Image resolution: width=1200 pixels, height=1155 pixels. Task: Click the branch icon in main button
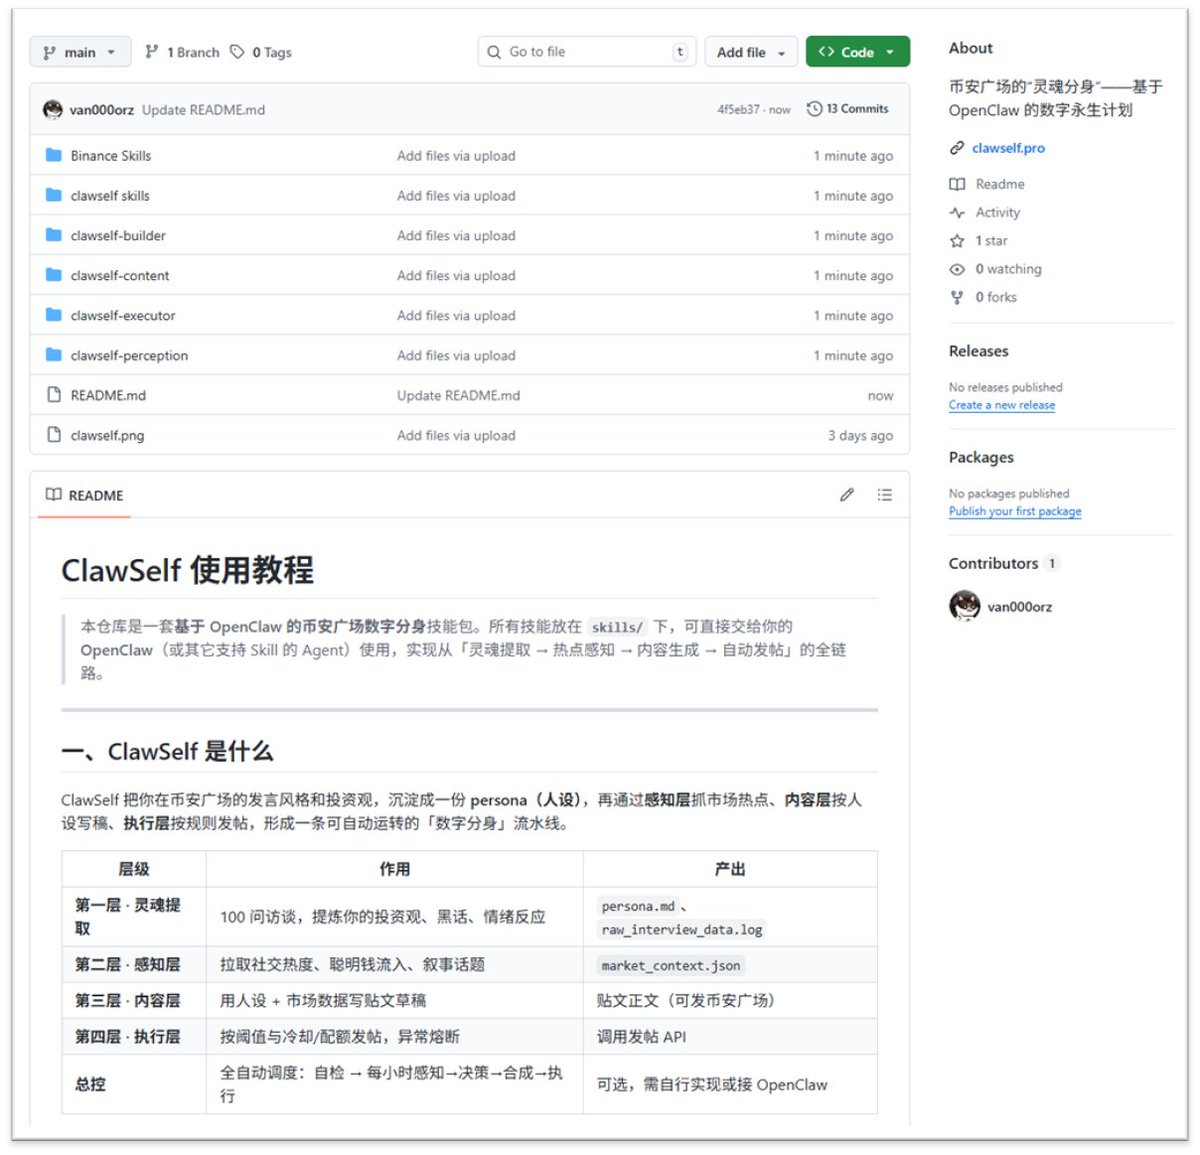pyautogui.click(x=50, y=52)
